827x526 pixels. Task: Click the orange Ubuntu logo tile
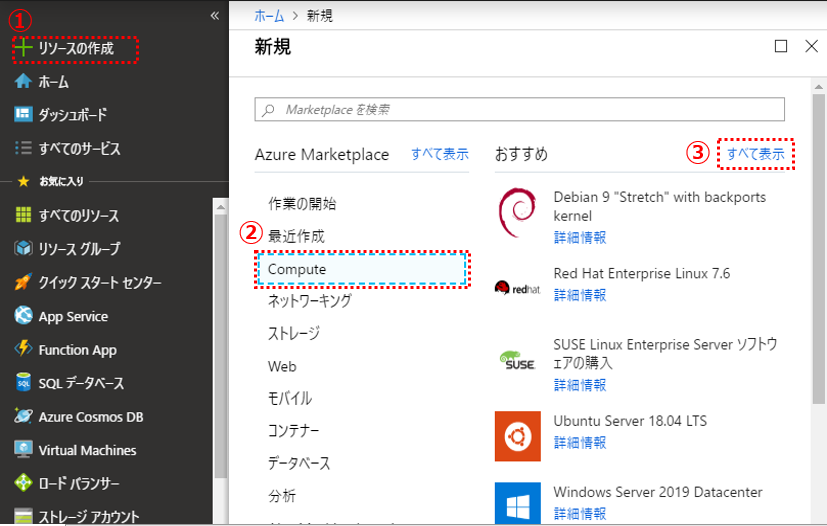click(x=517, y=436)
